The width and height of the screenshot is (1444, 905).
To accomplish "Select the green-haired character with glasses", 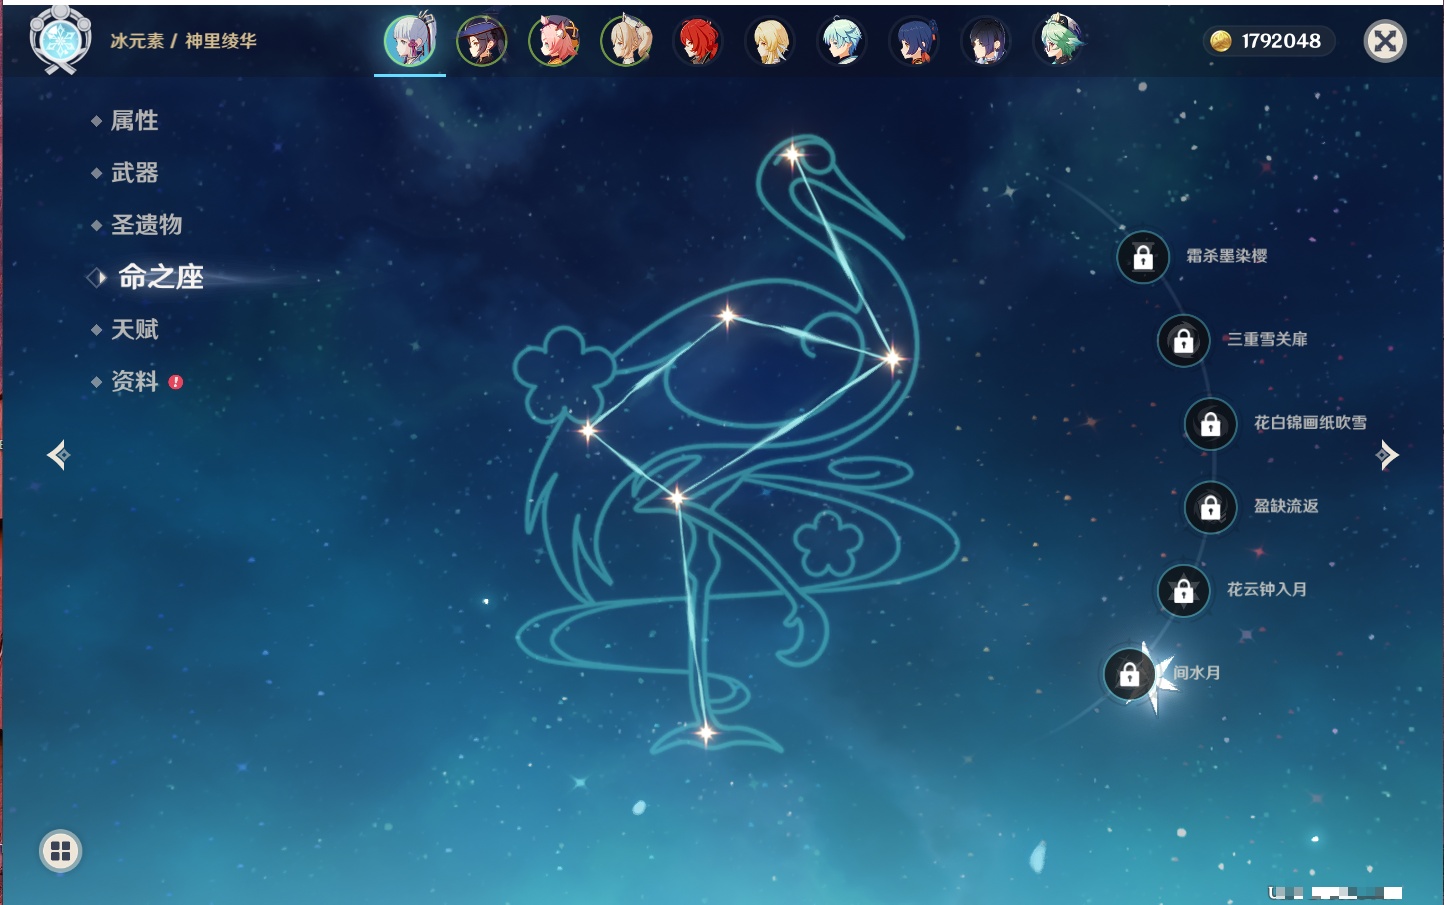I will [x=1058, y=41].
